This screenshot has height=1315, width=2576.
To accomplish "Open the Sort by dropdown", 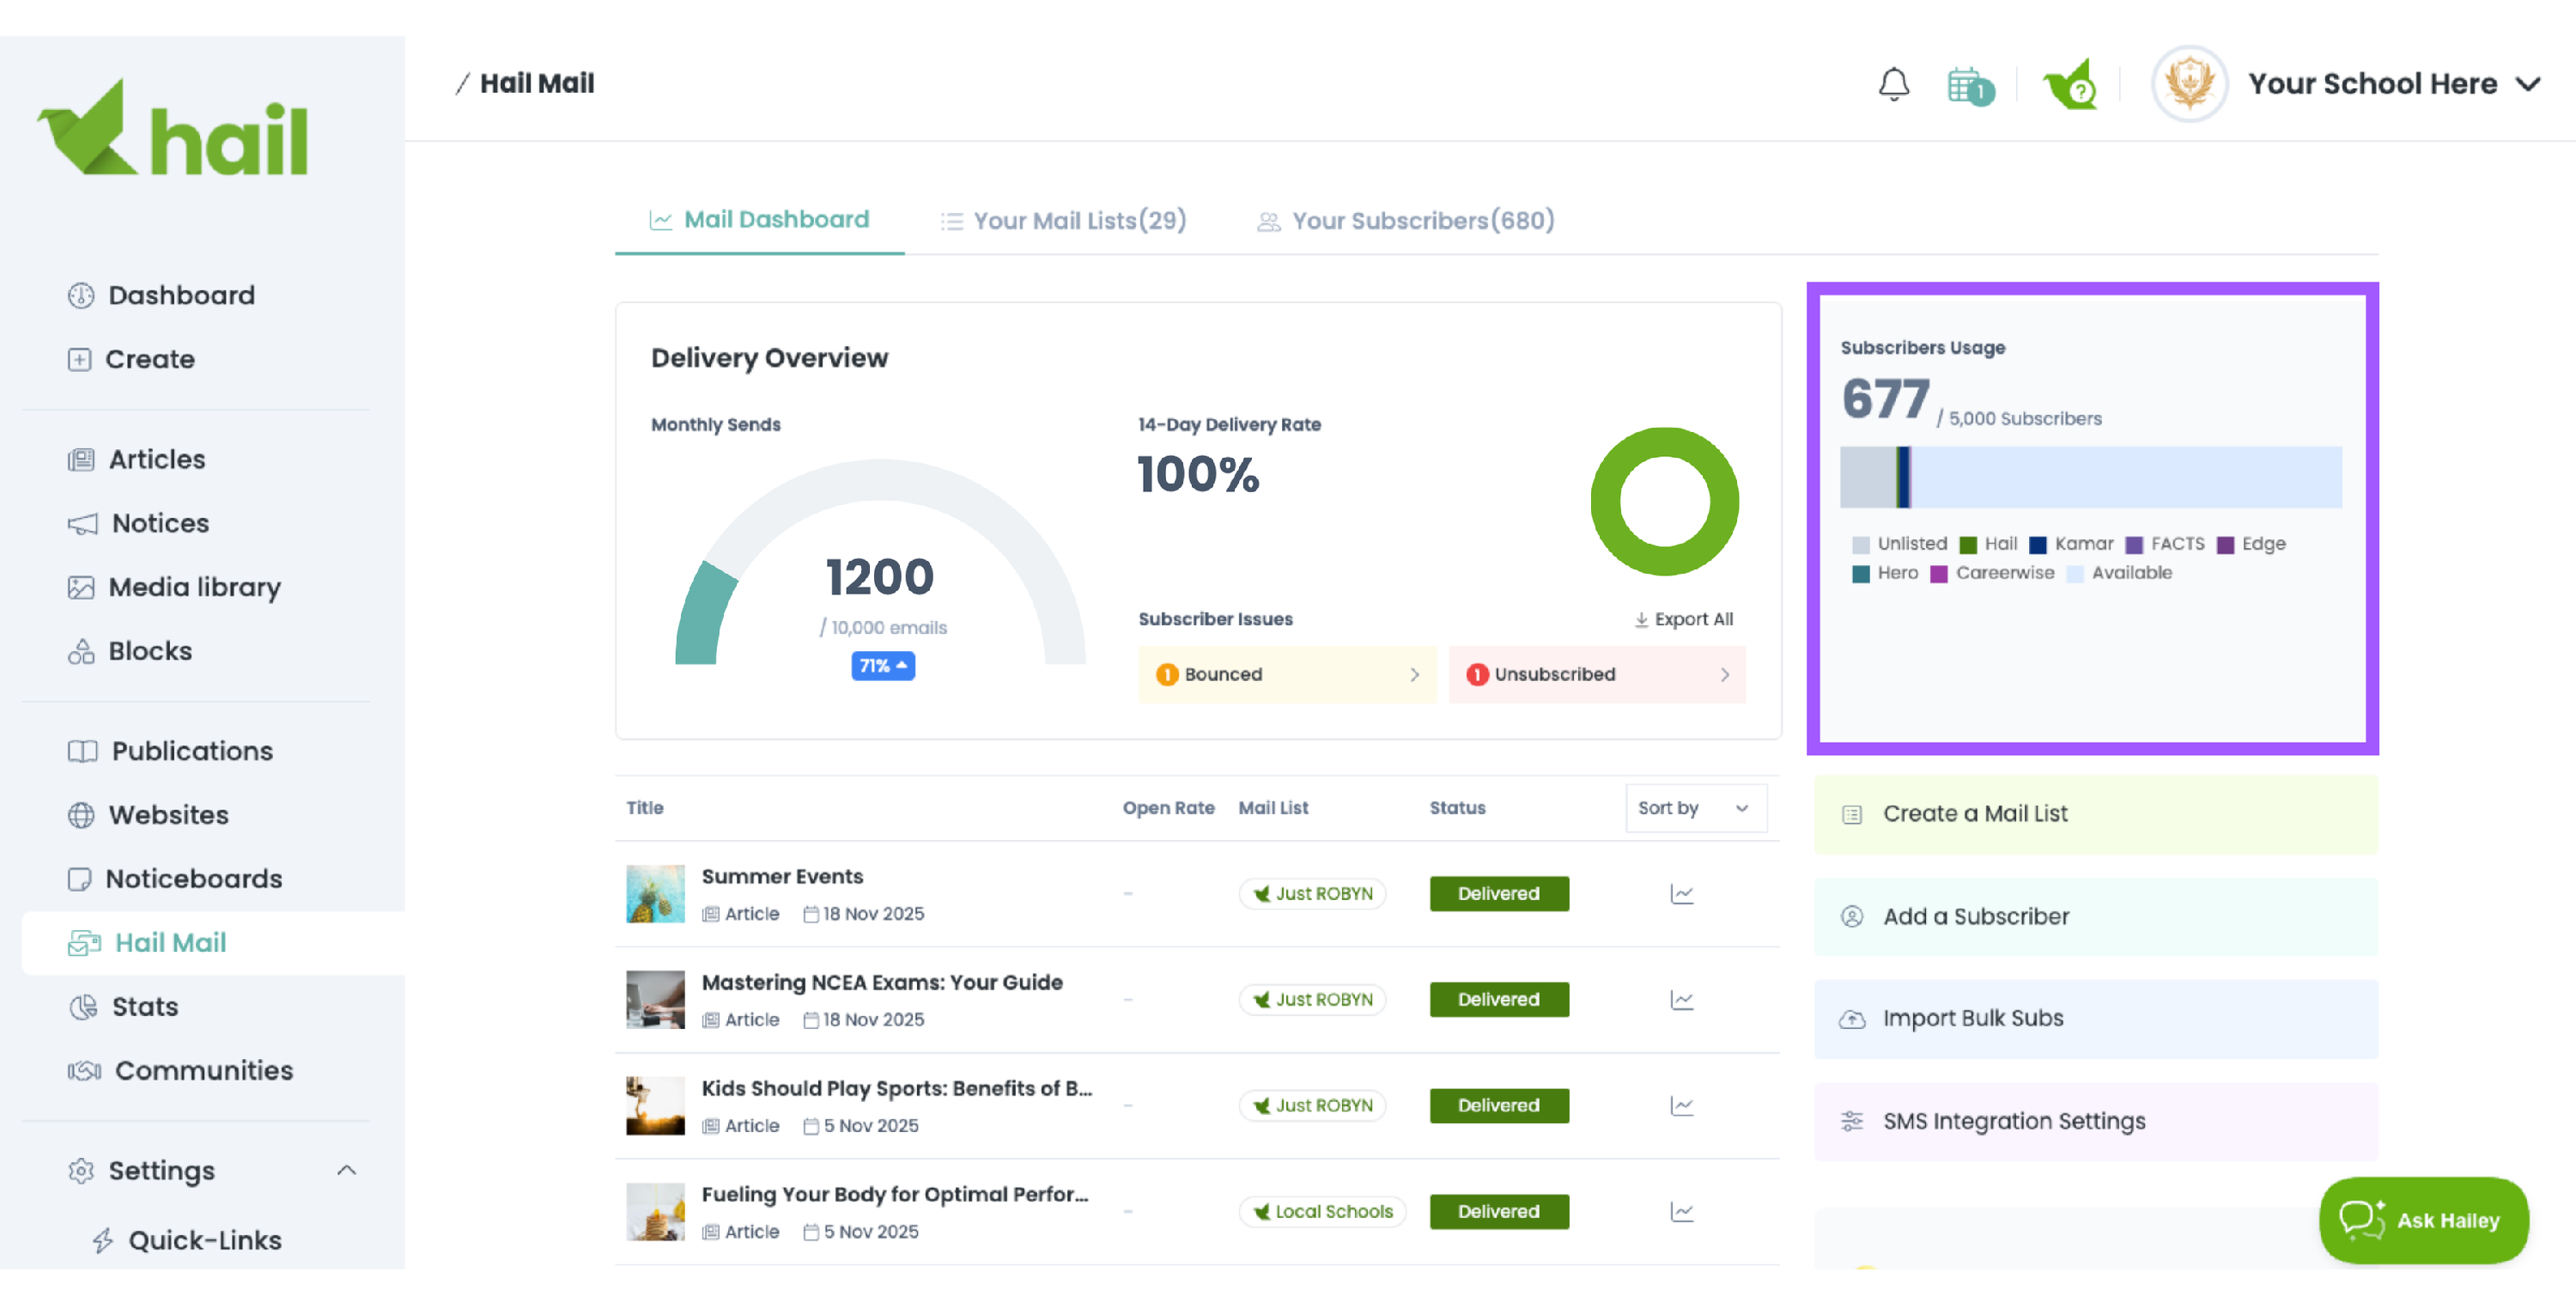I will (x=1695, y=808).
